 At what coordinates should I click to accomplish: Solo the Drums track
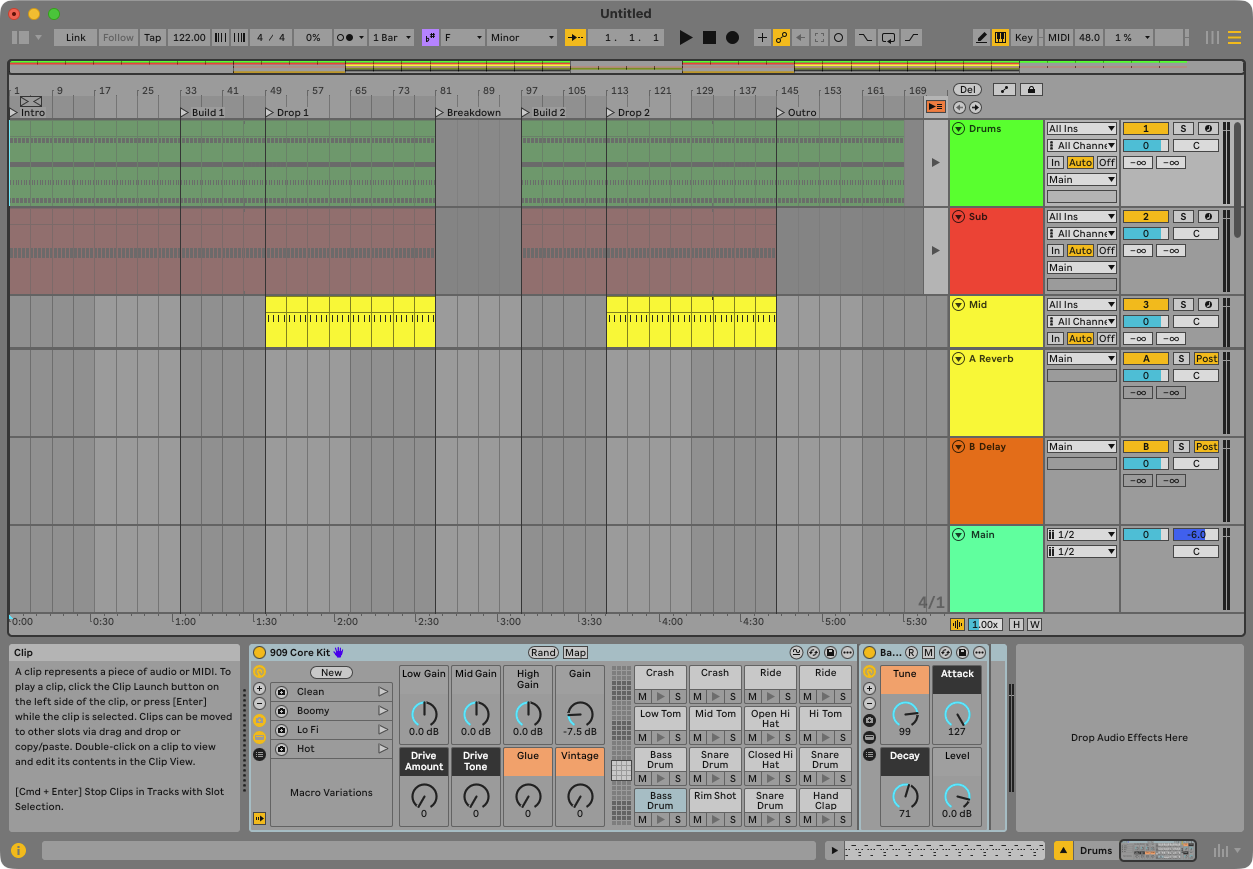pyautogui.click(x=1182, y=128)
